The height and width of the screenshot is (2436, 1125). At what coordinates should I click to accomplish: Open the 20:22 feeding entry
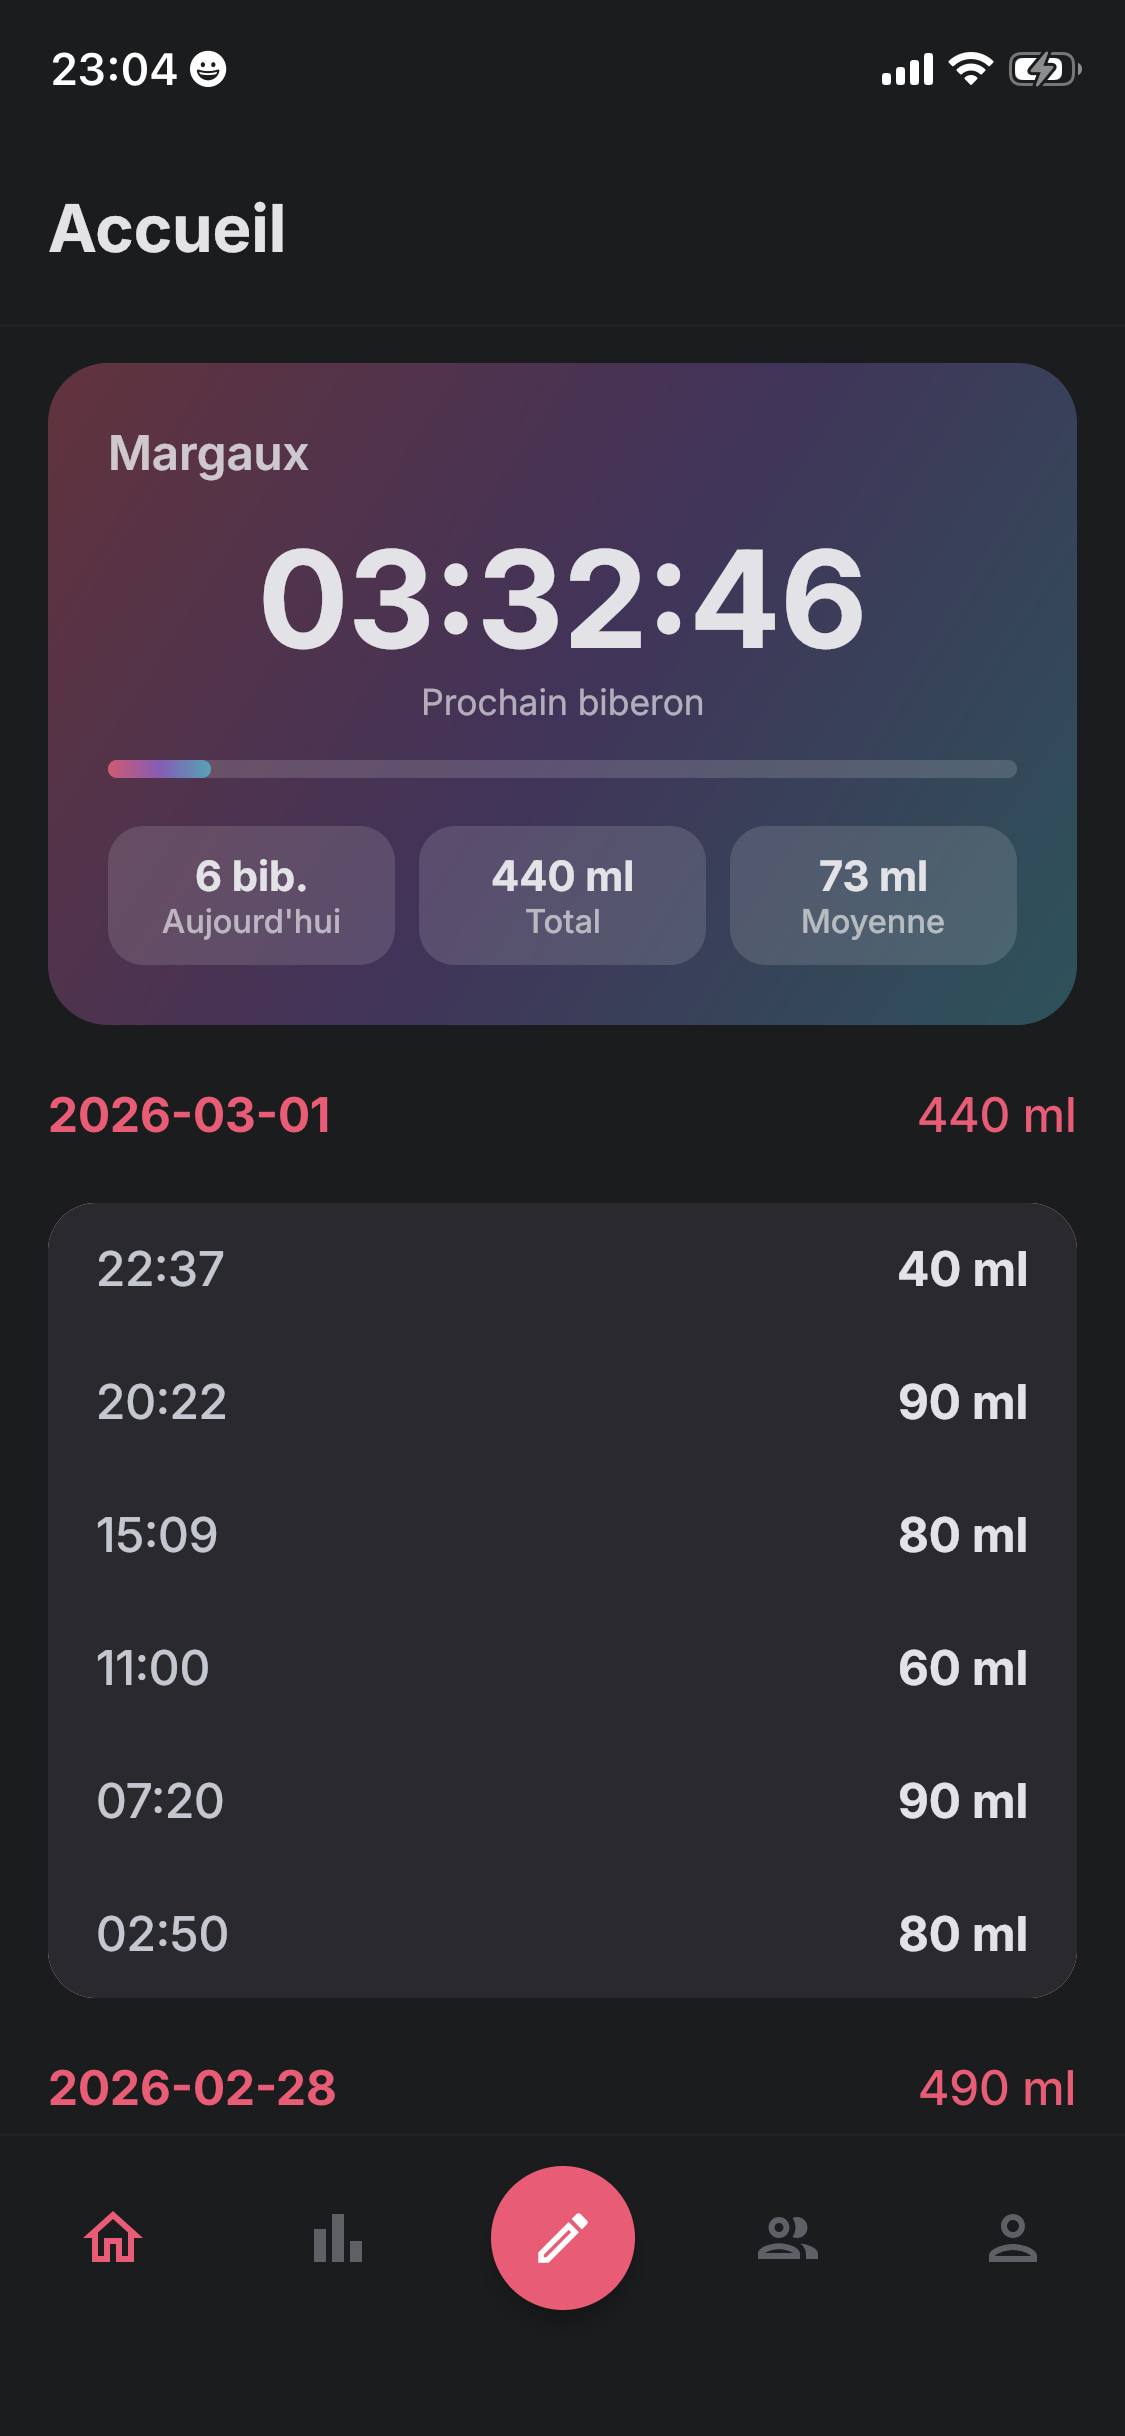[562, 1402]
